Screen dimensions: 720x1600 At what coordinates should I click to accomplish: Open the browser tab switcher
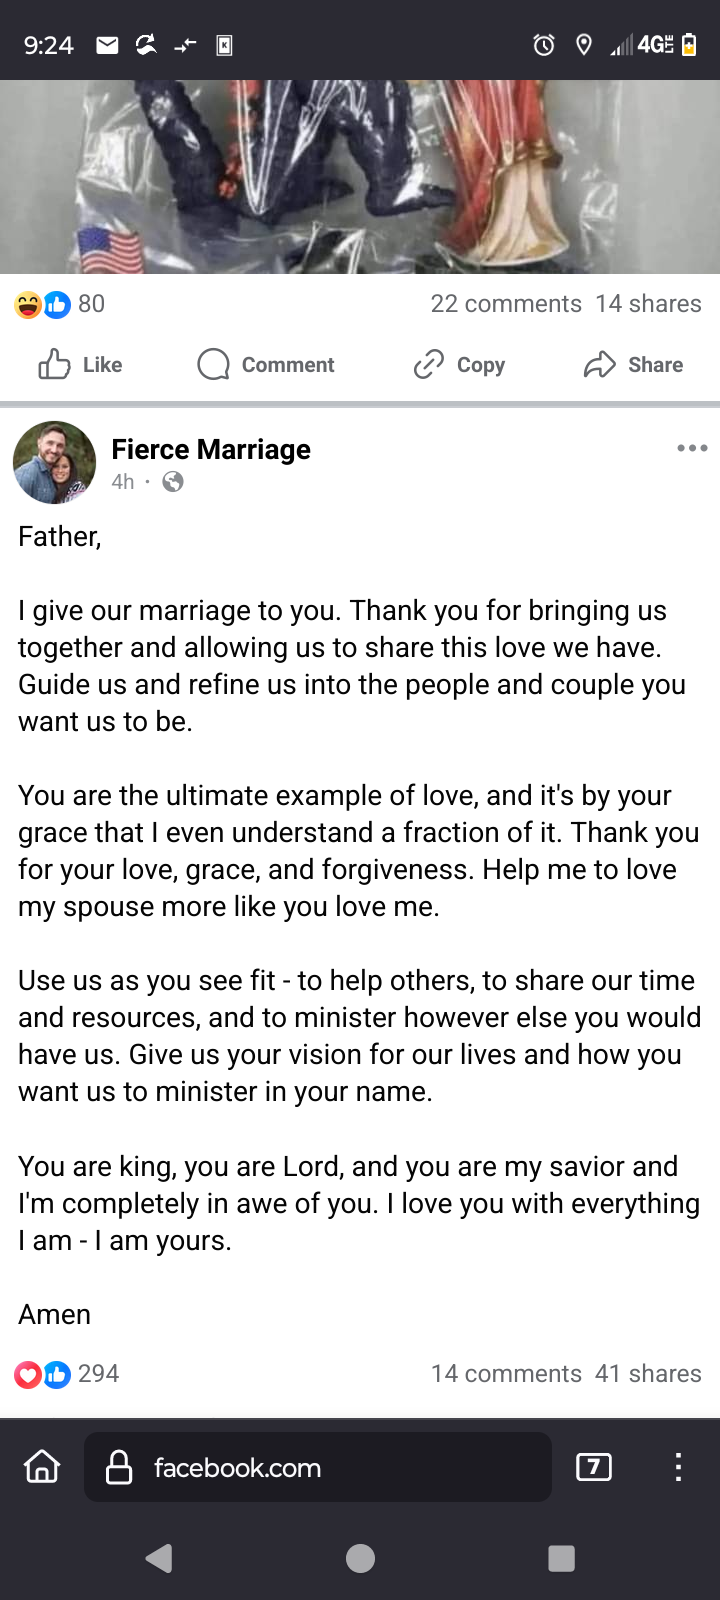pos(594,1467)
